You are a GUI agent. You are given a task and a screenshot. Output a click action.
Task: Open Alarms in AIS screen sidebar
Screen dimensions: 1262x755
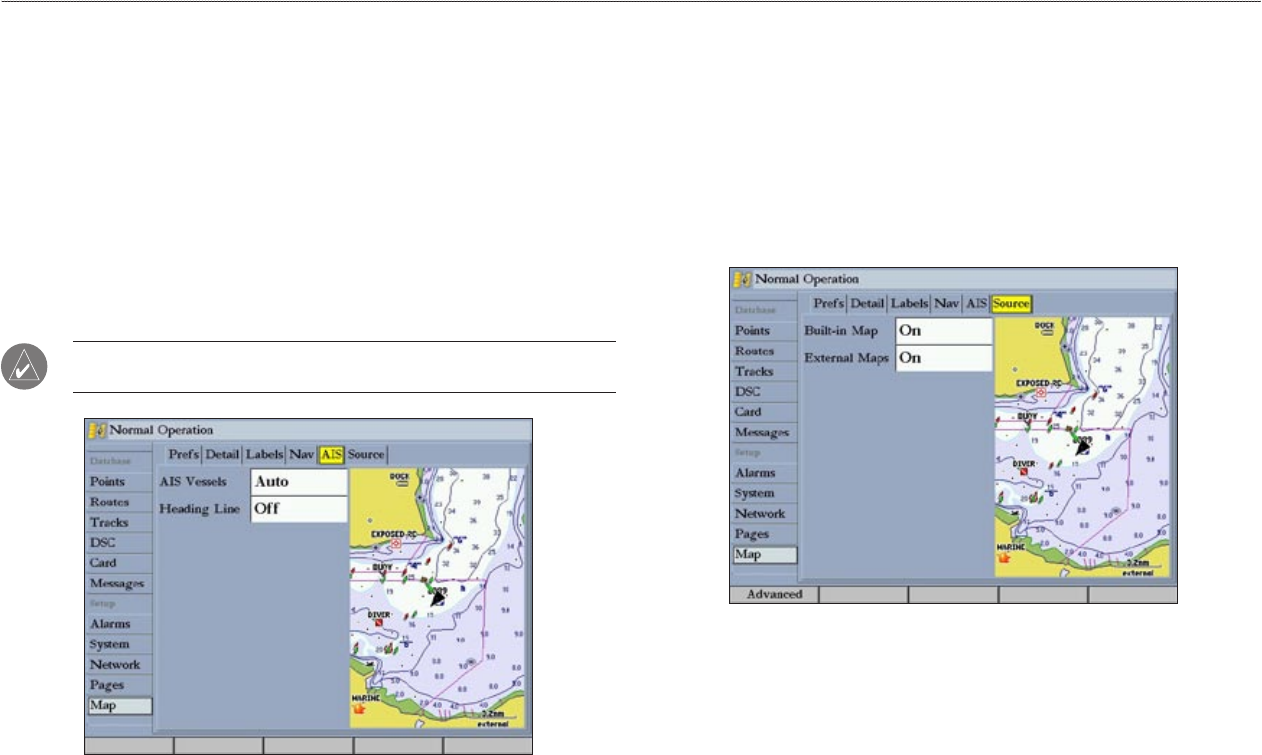119,624
